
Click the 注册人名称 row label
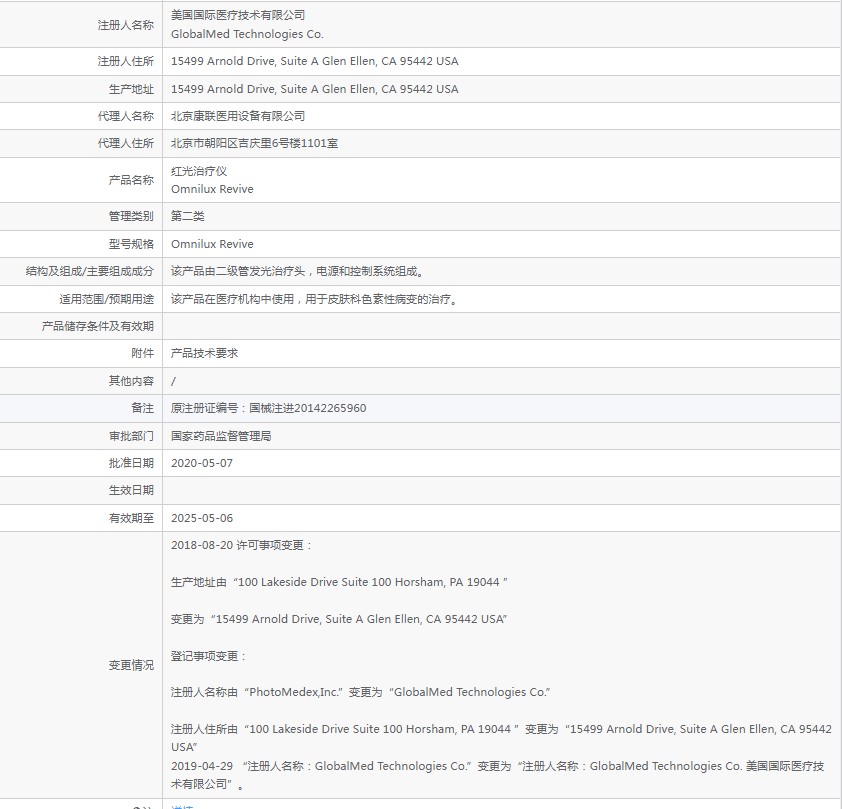(126, 25)
